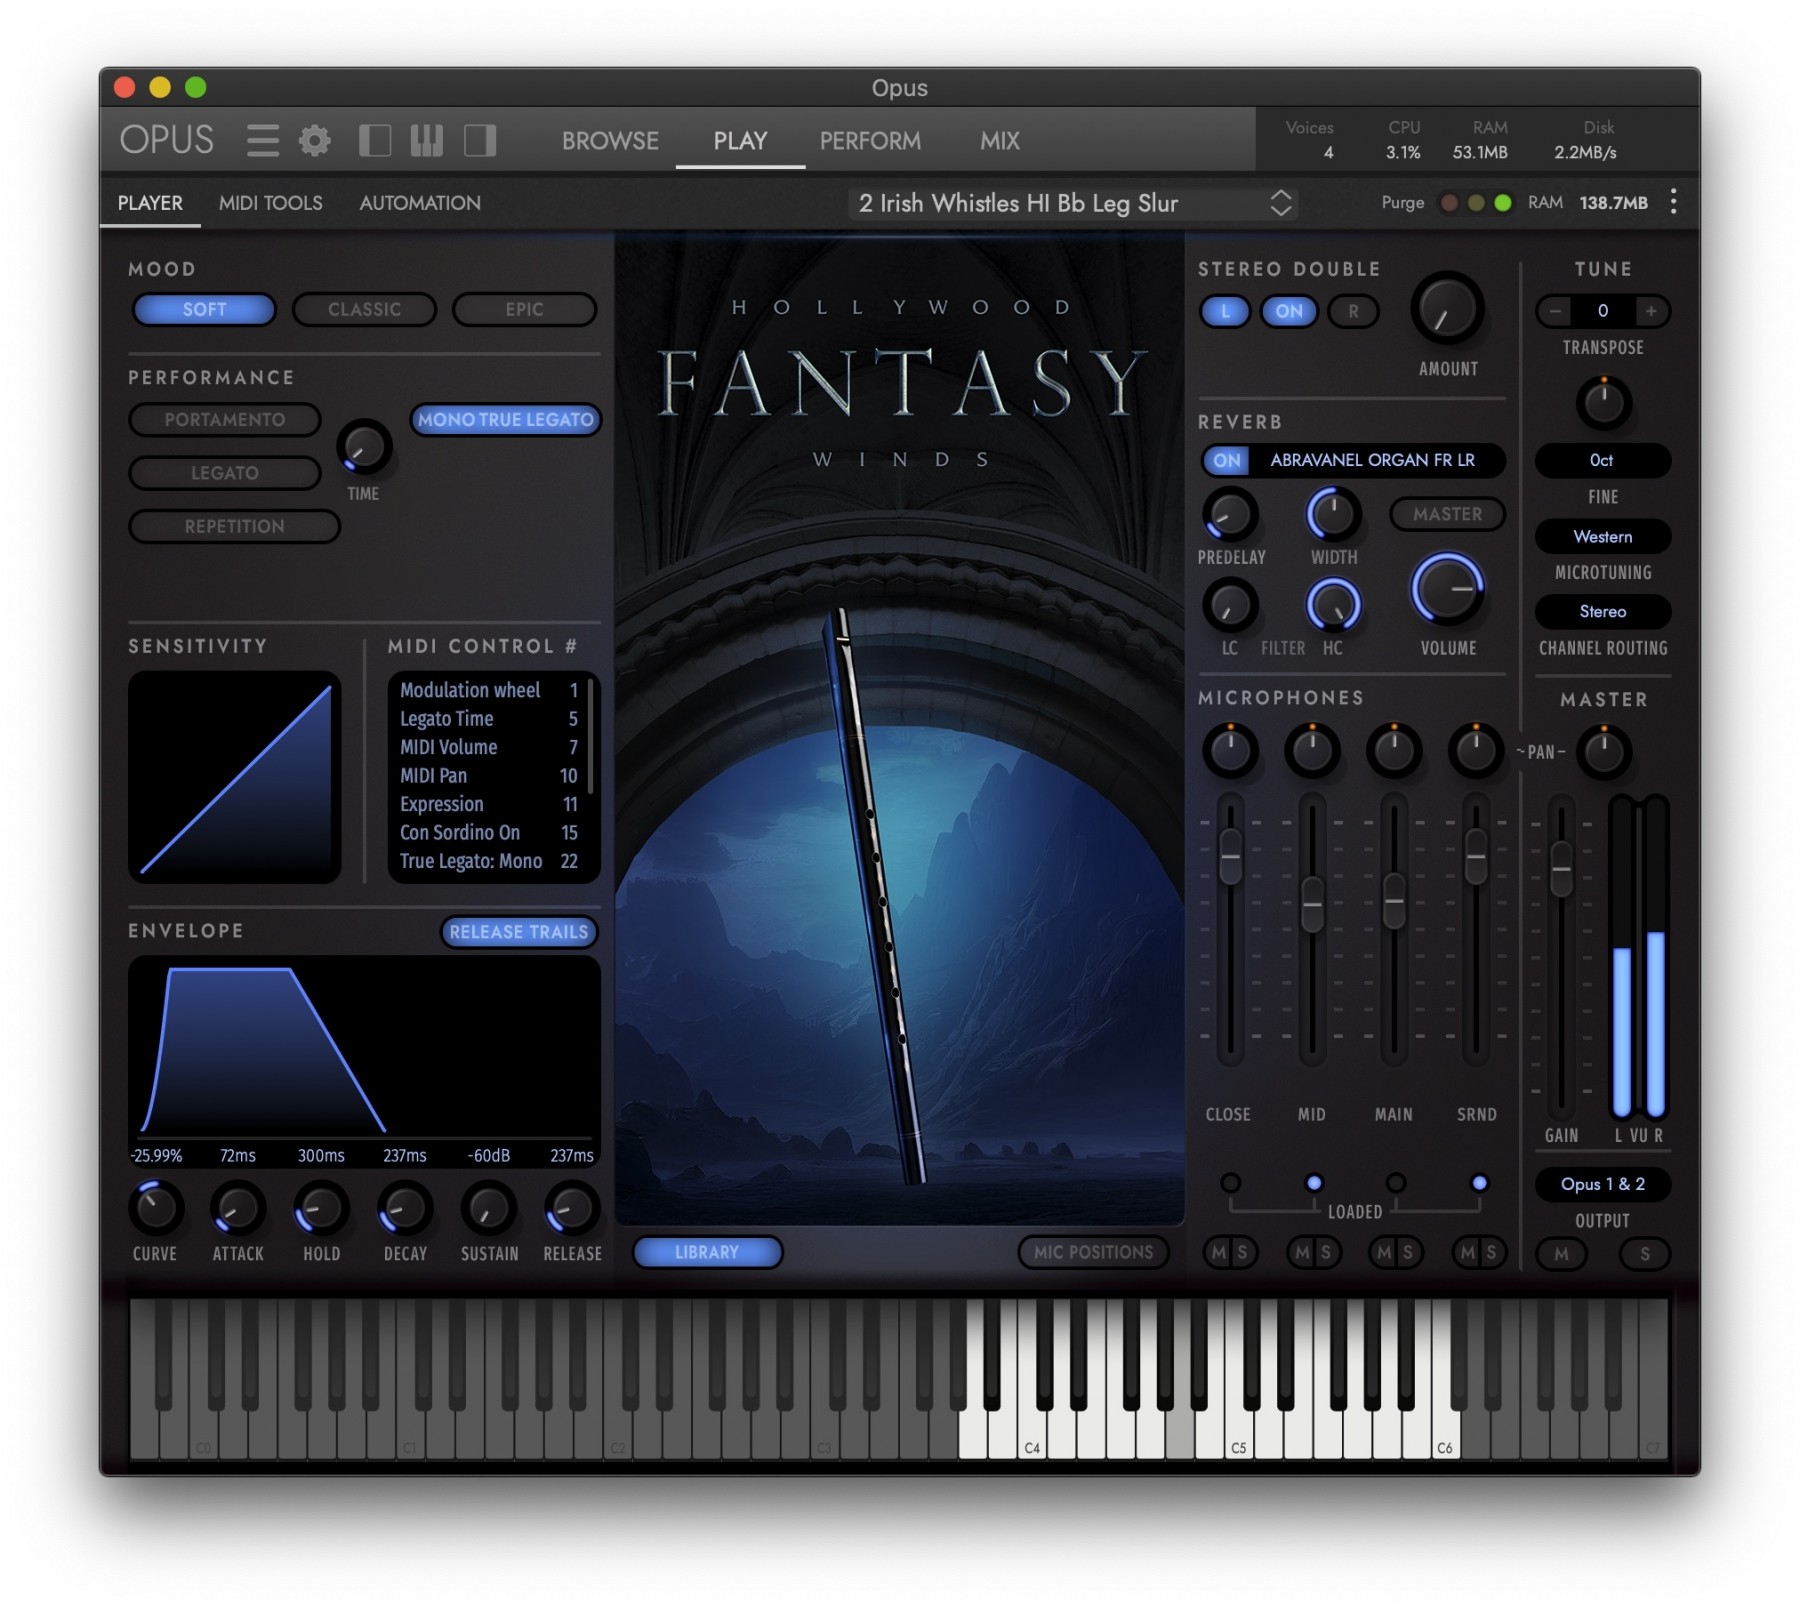Switch to the Browse tab

tap(610, 141)
